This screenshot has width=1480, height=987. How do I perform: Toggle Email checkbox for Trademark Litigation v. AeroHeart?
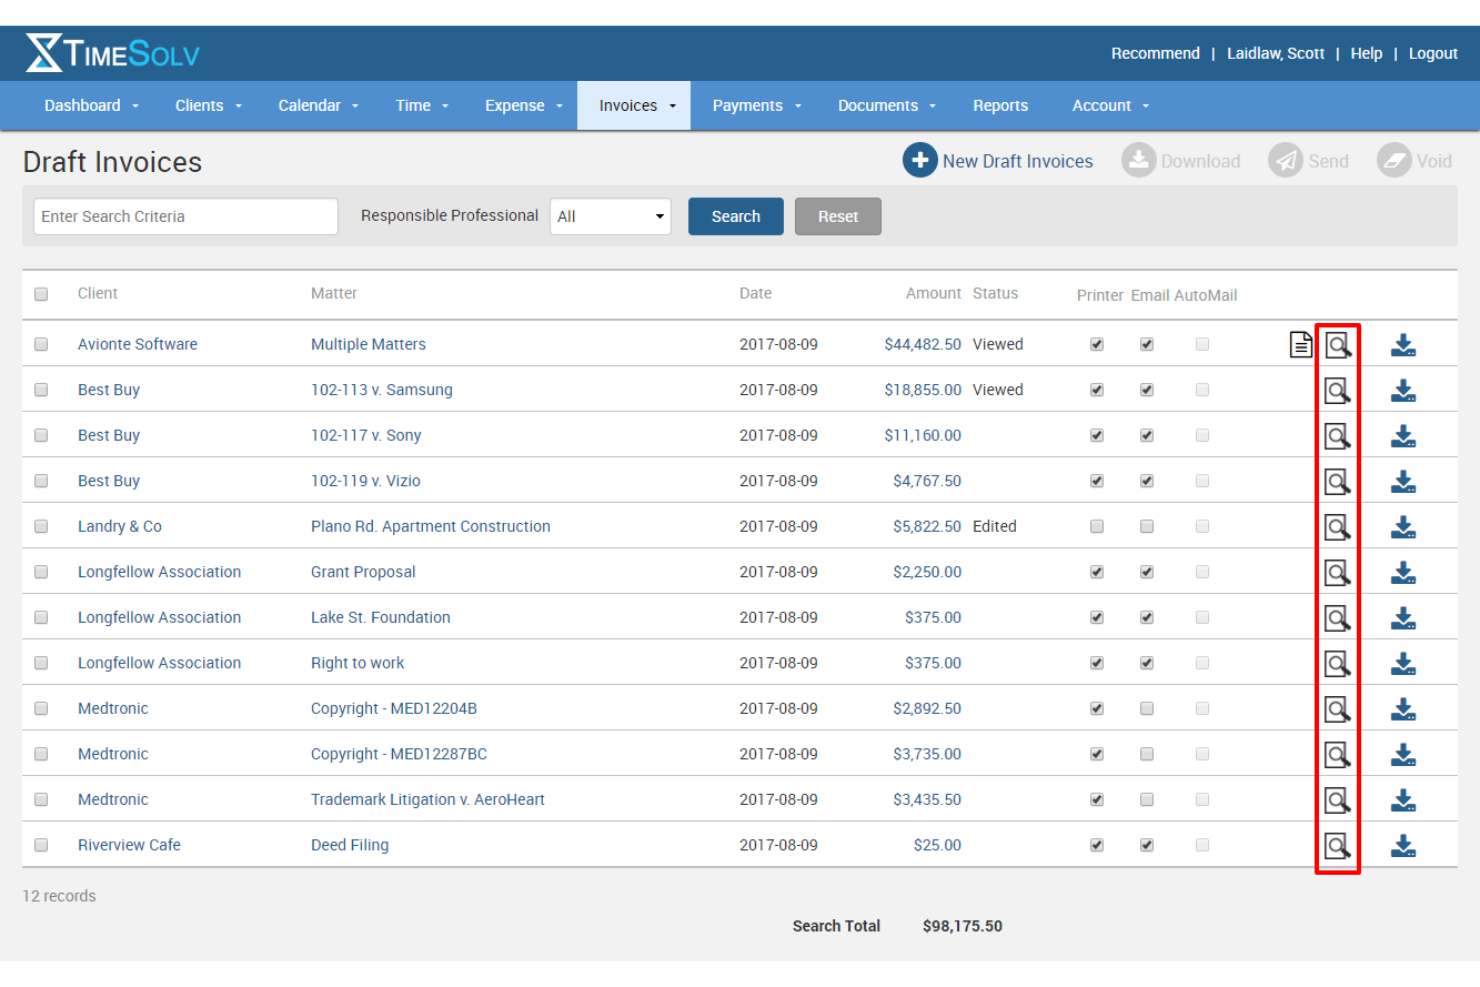pos(1147,799)
